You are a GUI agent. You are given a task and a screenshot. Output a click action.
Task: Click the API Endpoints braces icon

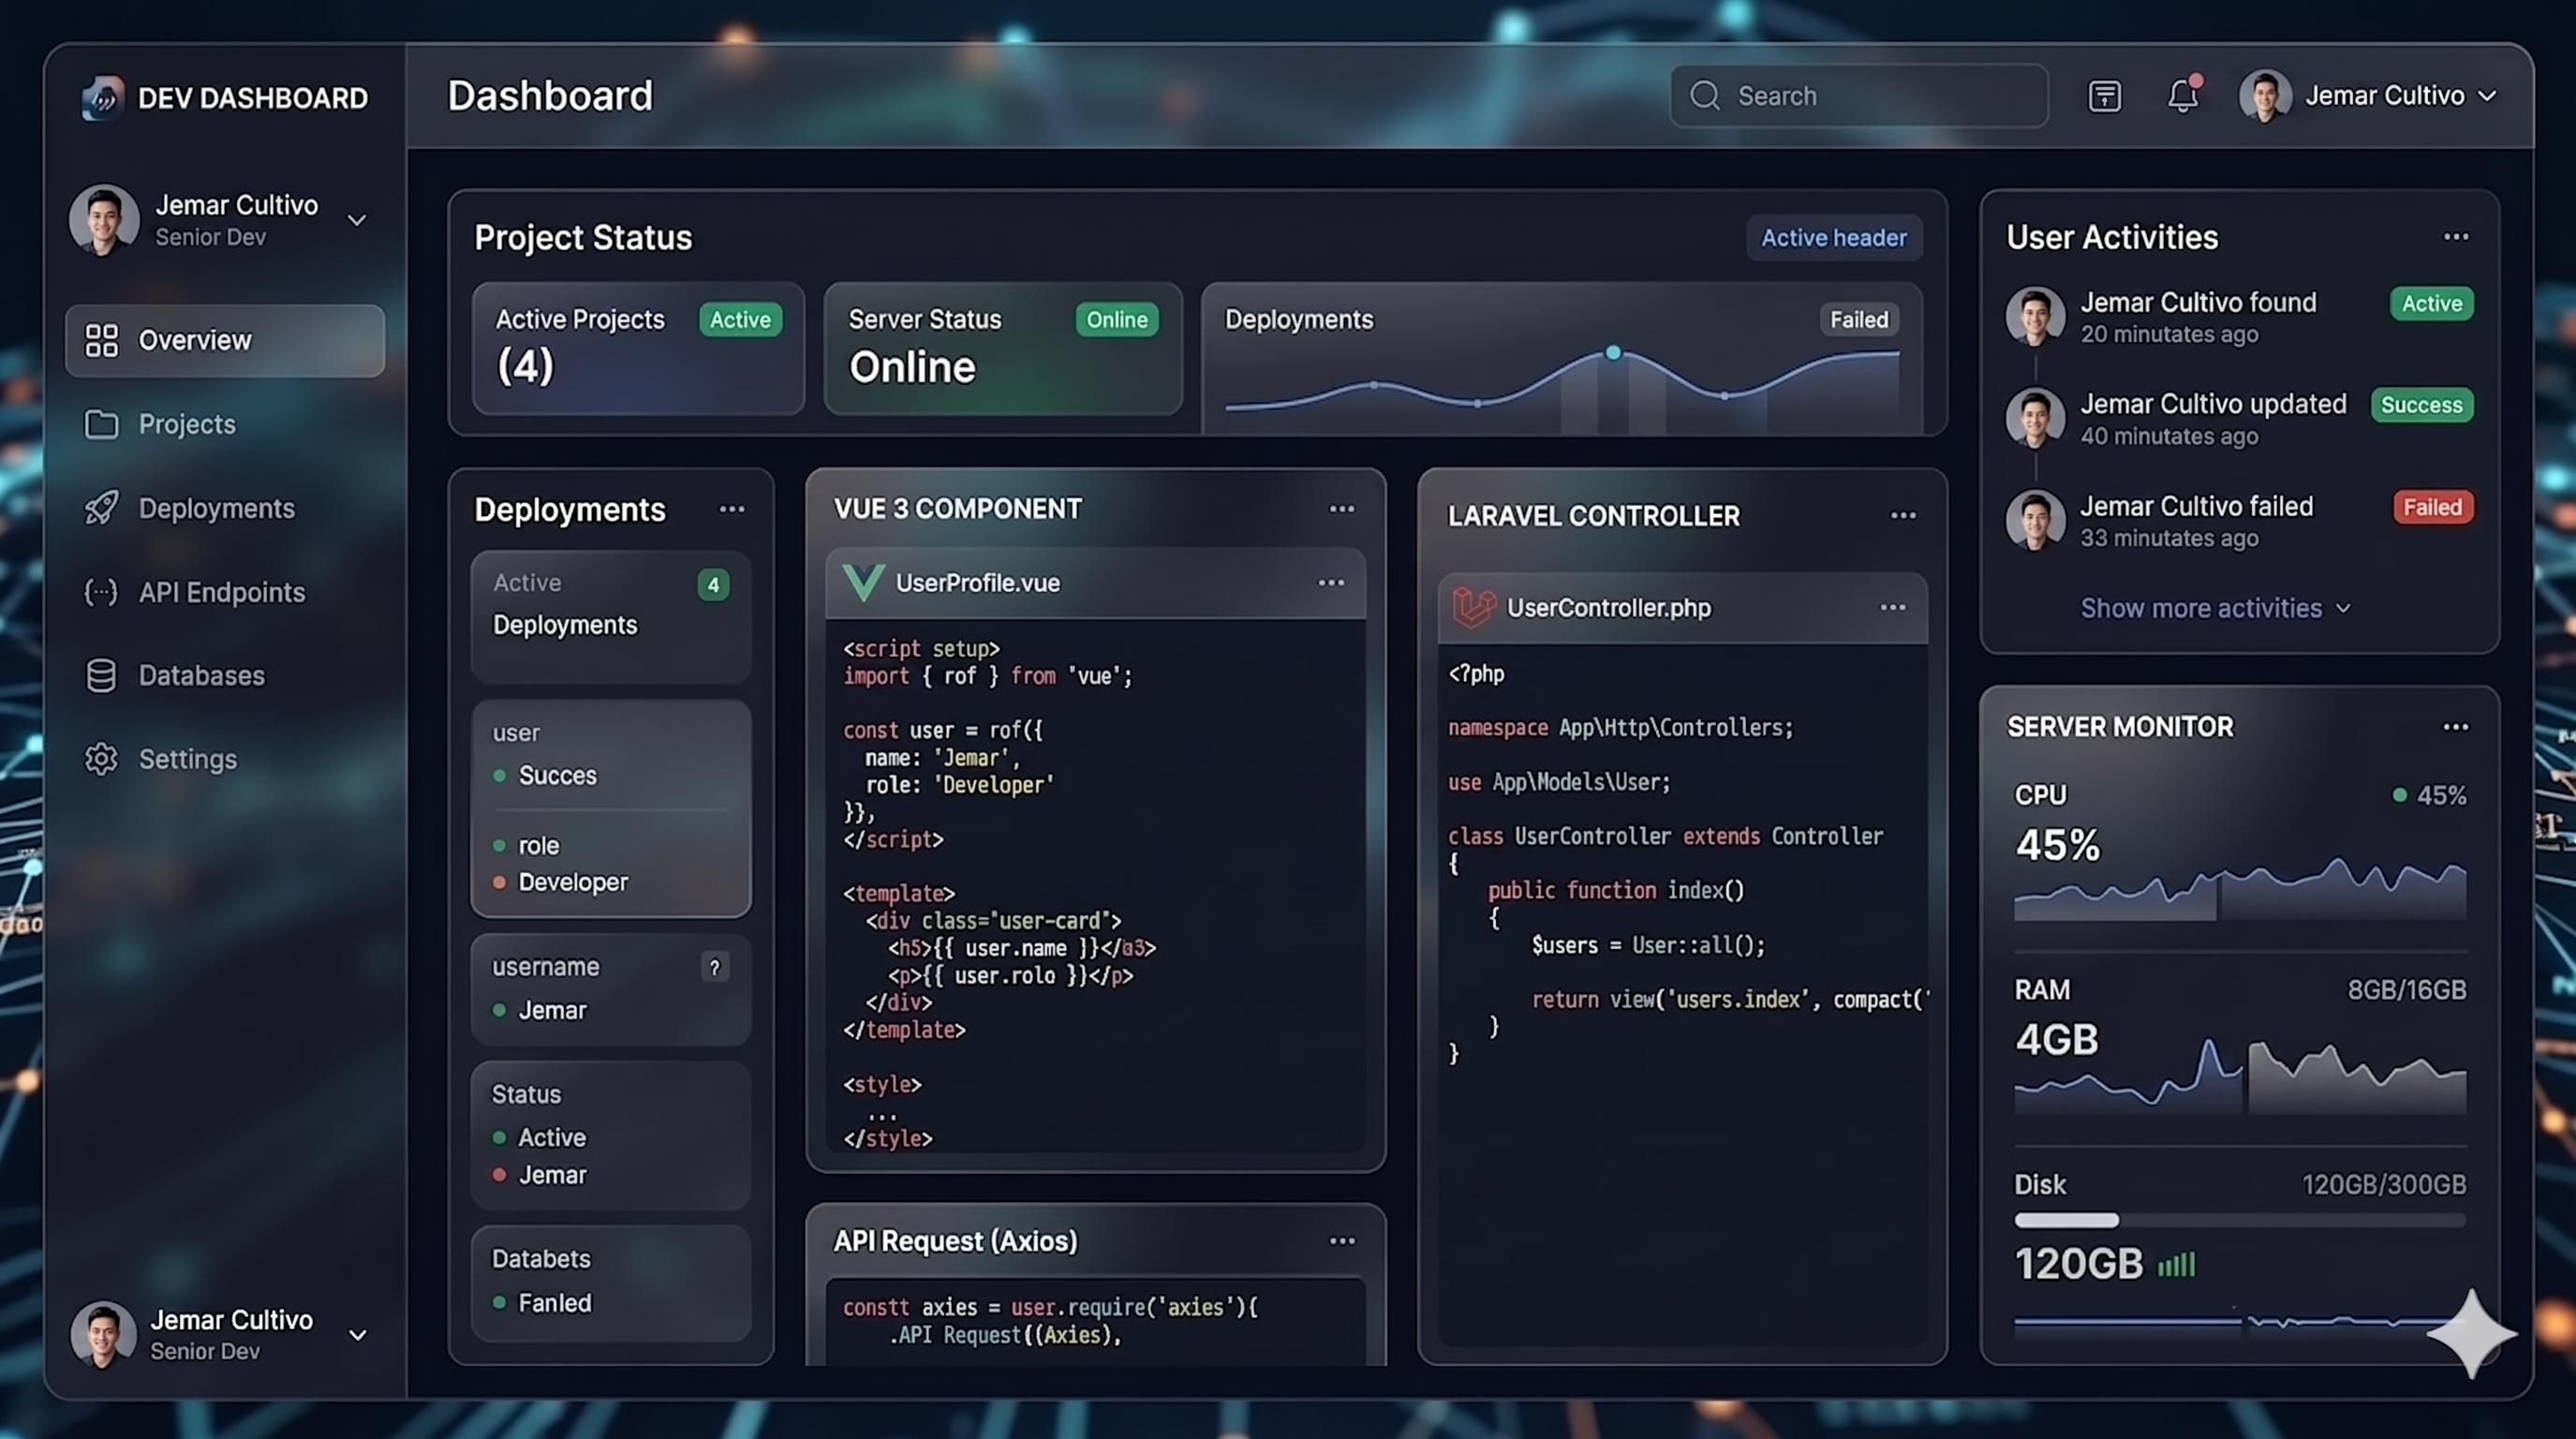tap(101, 592)
